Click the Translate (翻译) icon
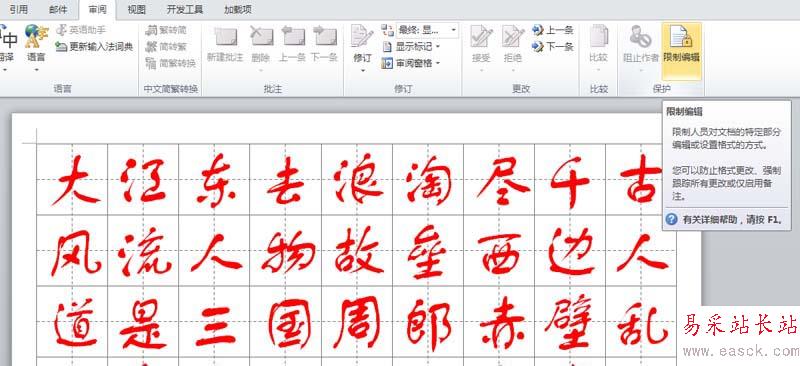Screen dimensions: 800x366 (9, 38)
